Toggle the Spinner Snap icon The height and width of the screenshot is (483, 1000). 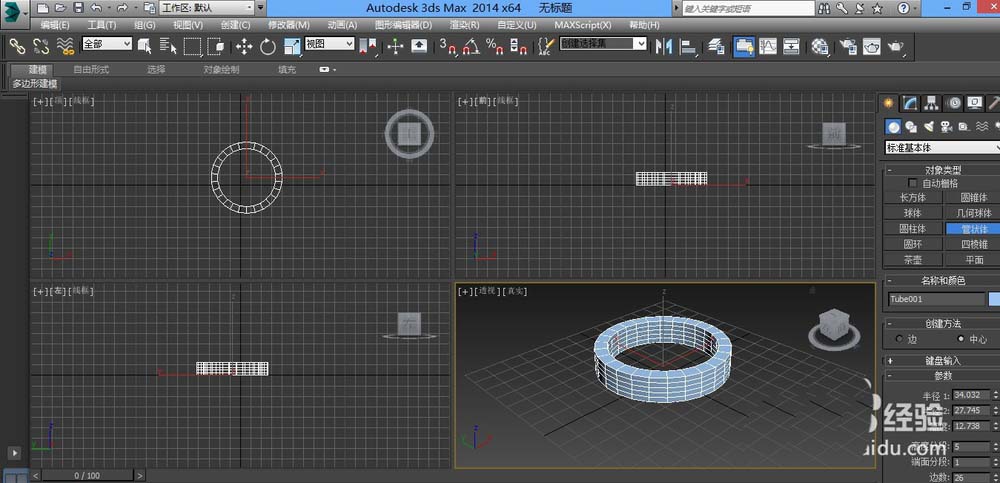pos(518,46)
